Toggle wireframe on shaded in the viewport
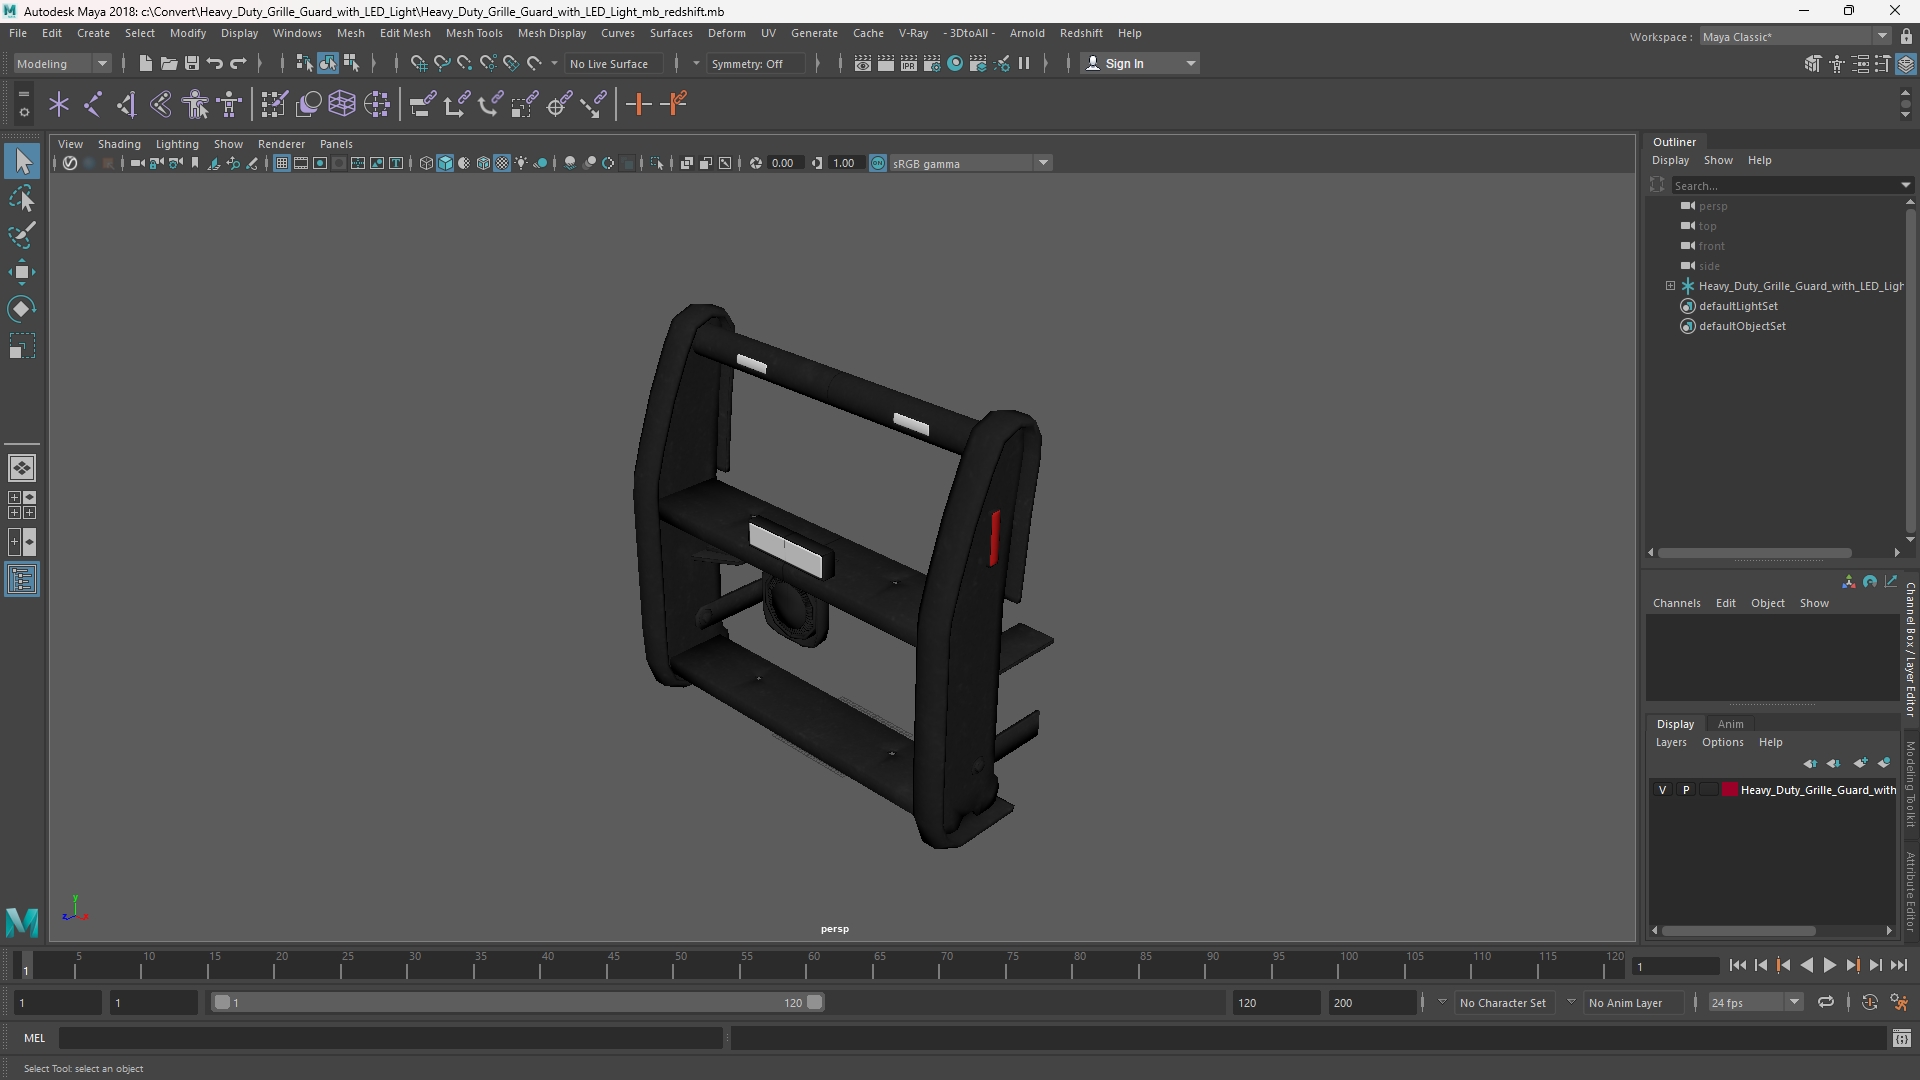Screen dimensions: 1920x1080 coord(483,164)
